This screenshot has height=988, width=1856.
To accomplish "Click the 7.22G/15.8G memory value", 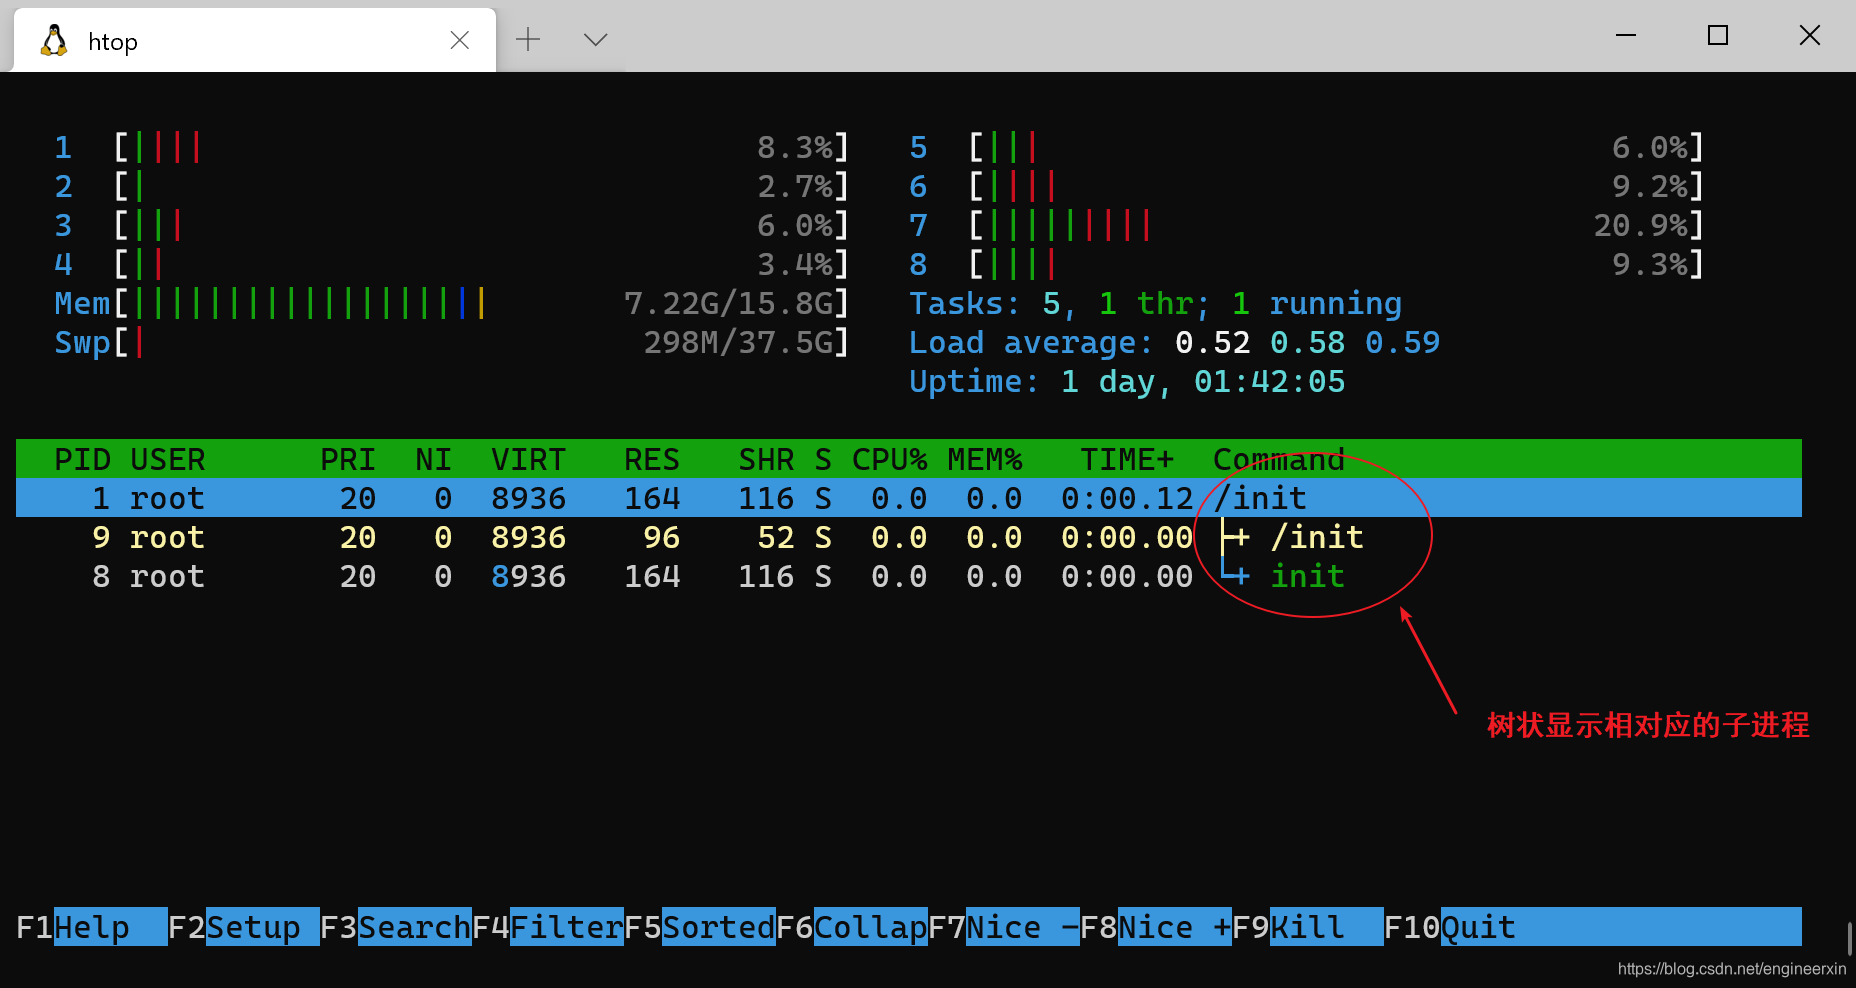I will [727, 304].
